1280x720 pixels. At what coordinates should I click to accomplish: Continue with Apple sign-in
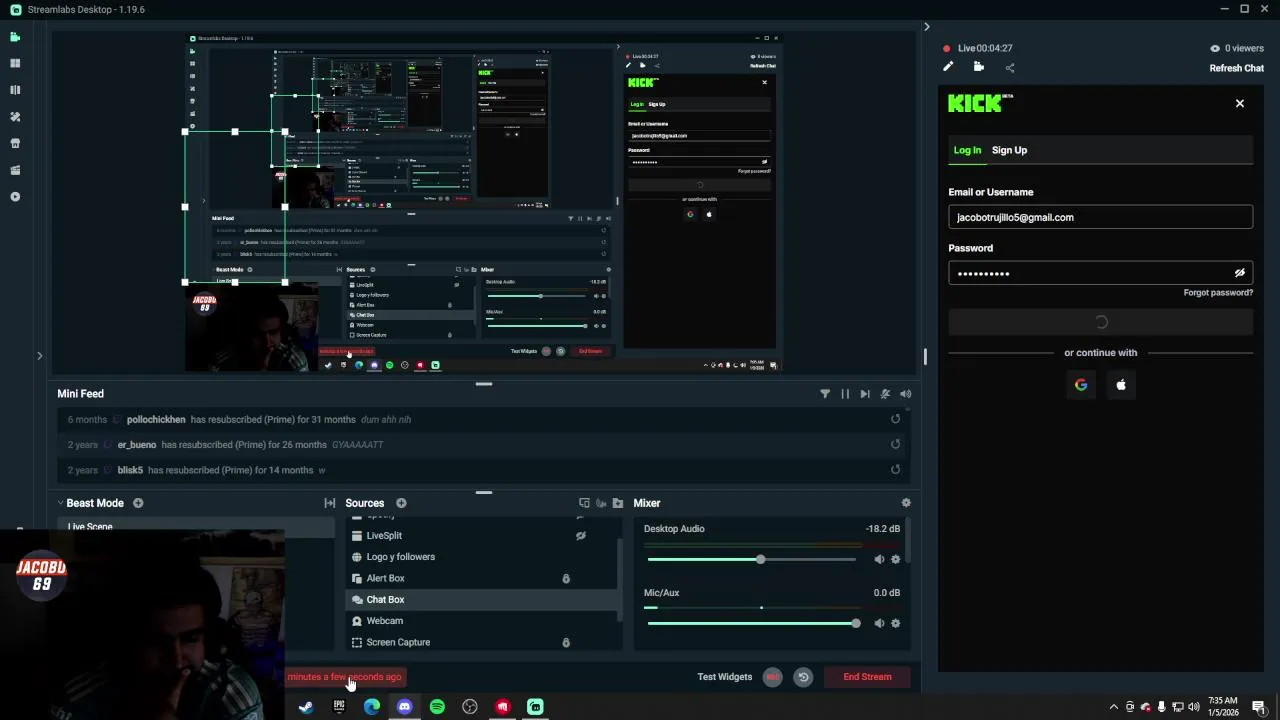coord(1121,385)
